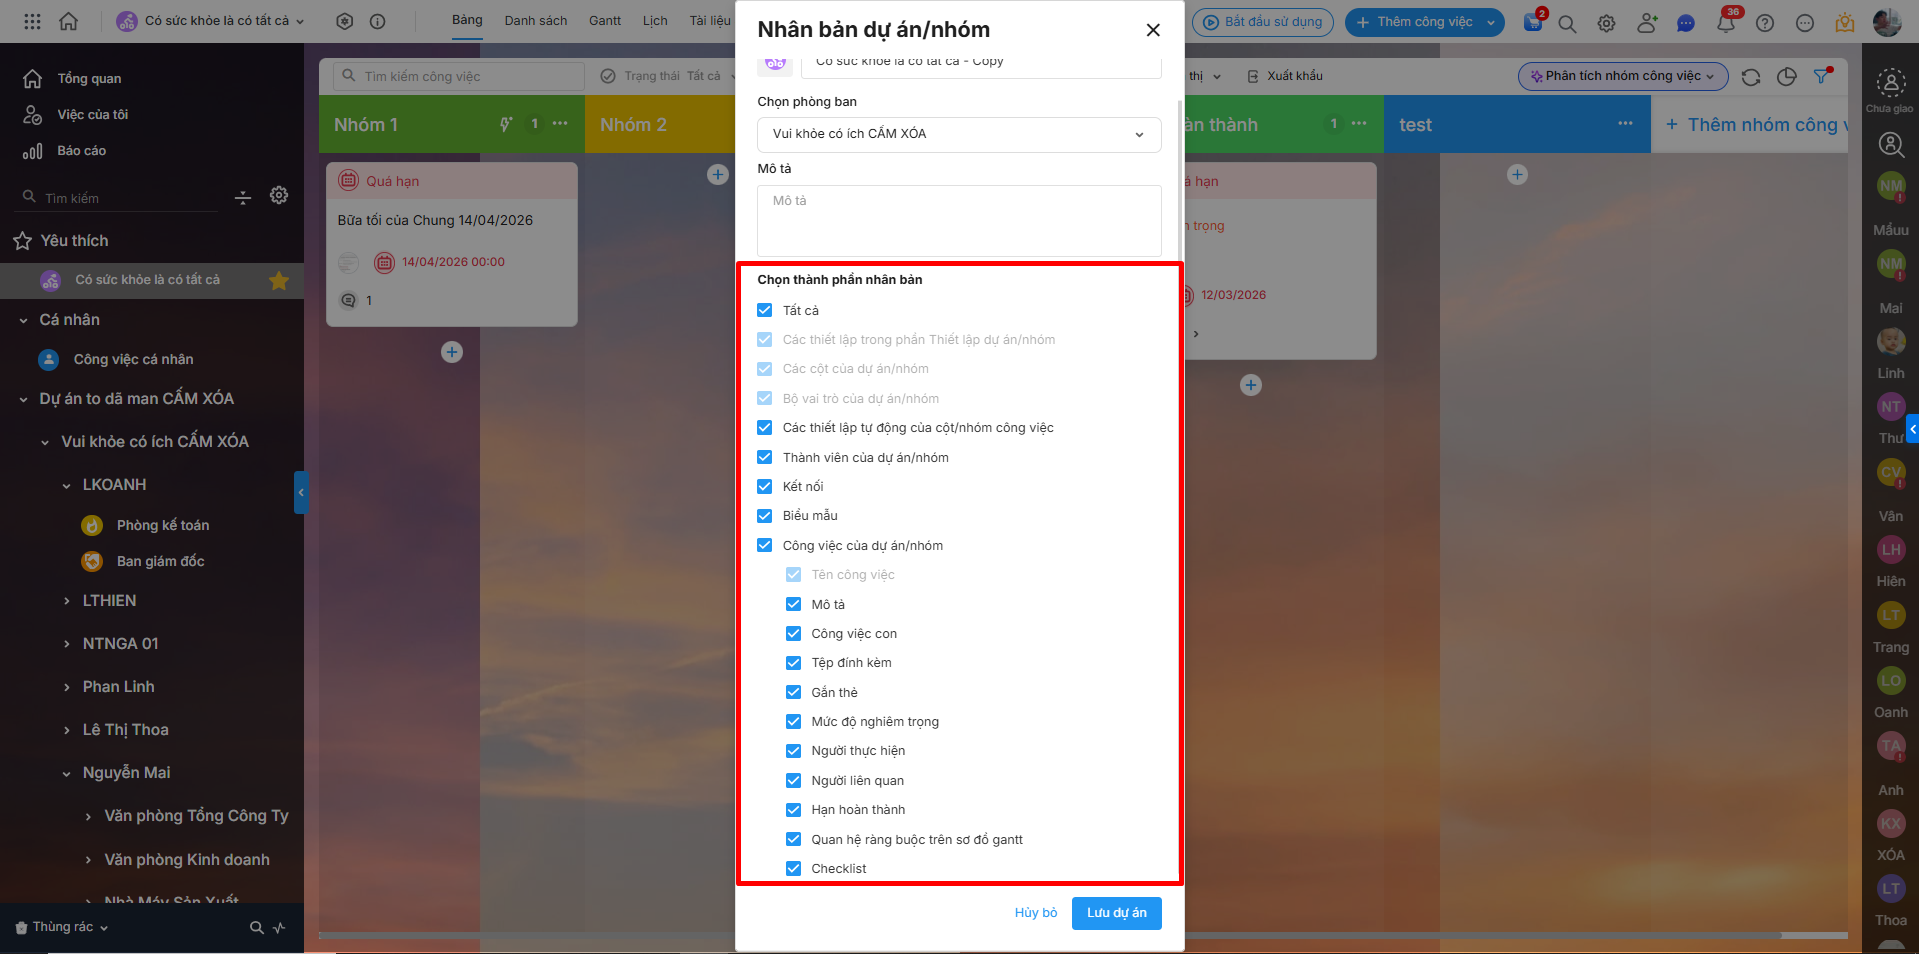1919x954 pixels.
Task: Open the shopping cart icon with badge
Action: (x=1533, y=22)
